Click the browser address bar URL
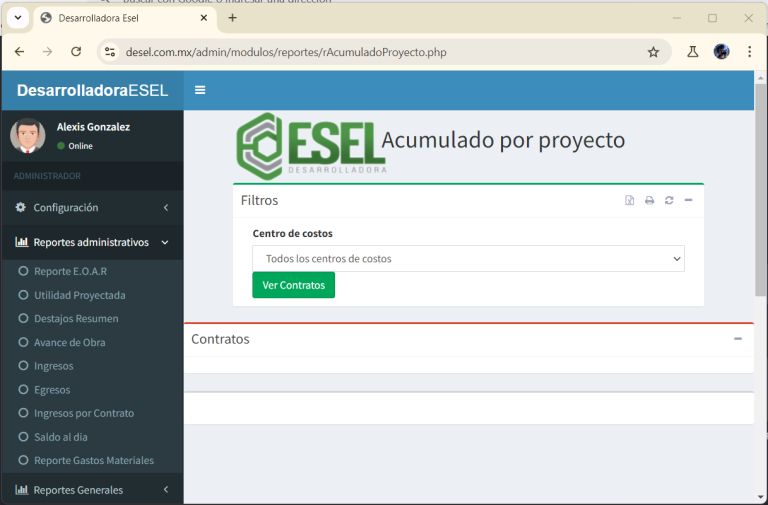Viewport: 768px width, 505px height. tap(286, 52)
